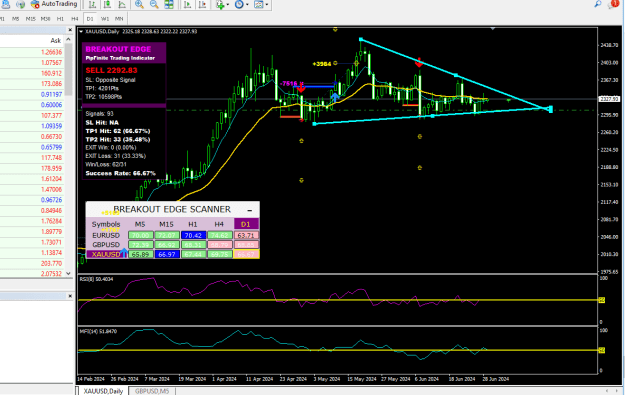Switch chart to MN timeframe
This screenshot has width=625, height=395.
click(119, 19)
